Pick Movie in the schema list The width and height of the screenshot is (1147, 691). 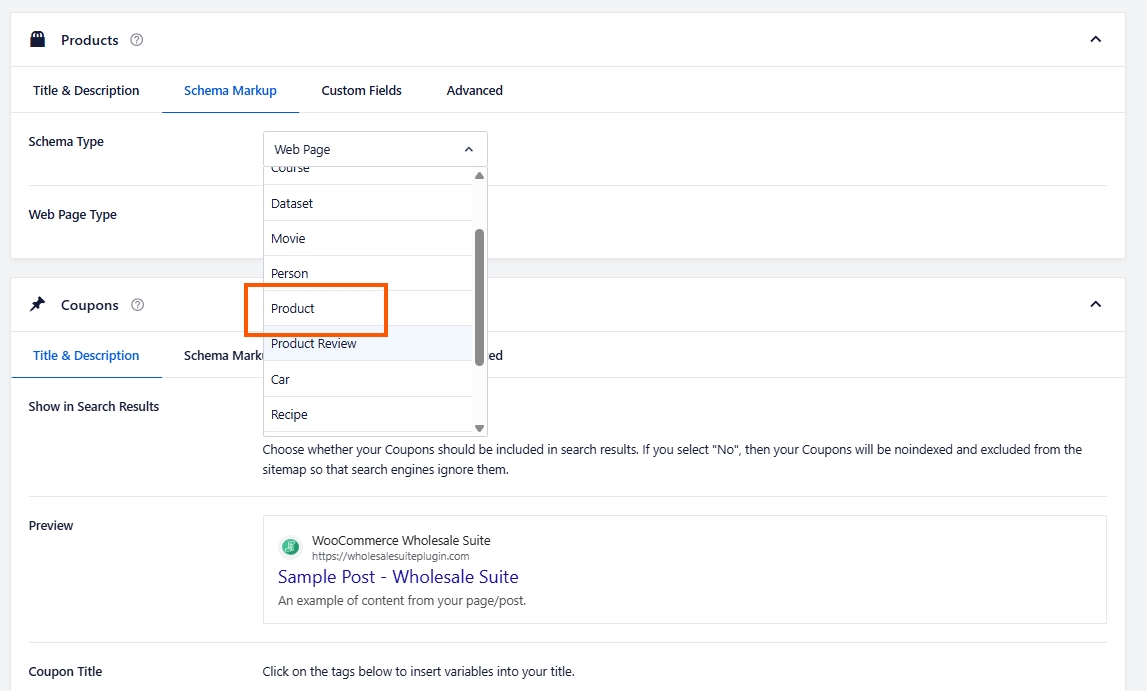(x=288, y=239)
